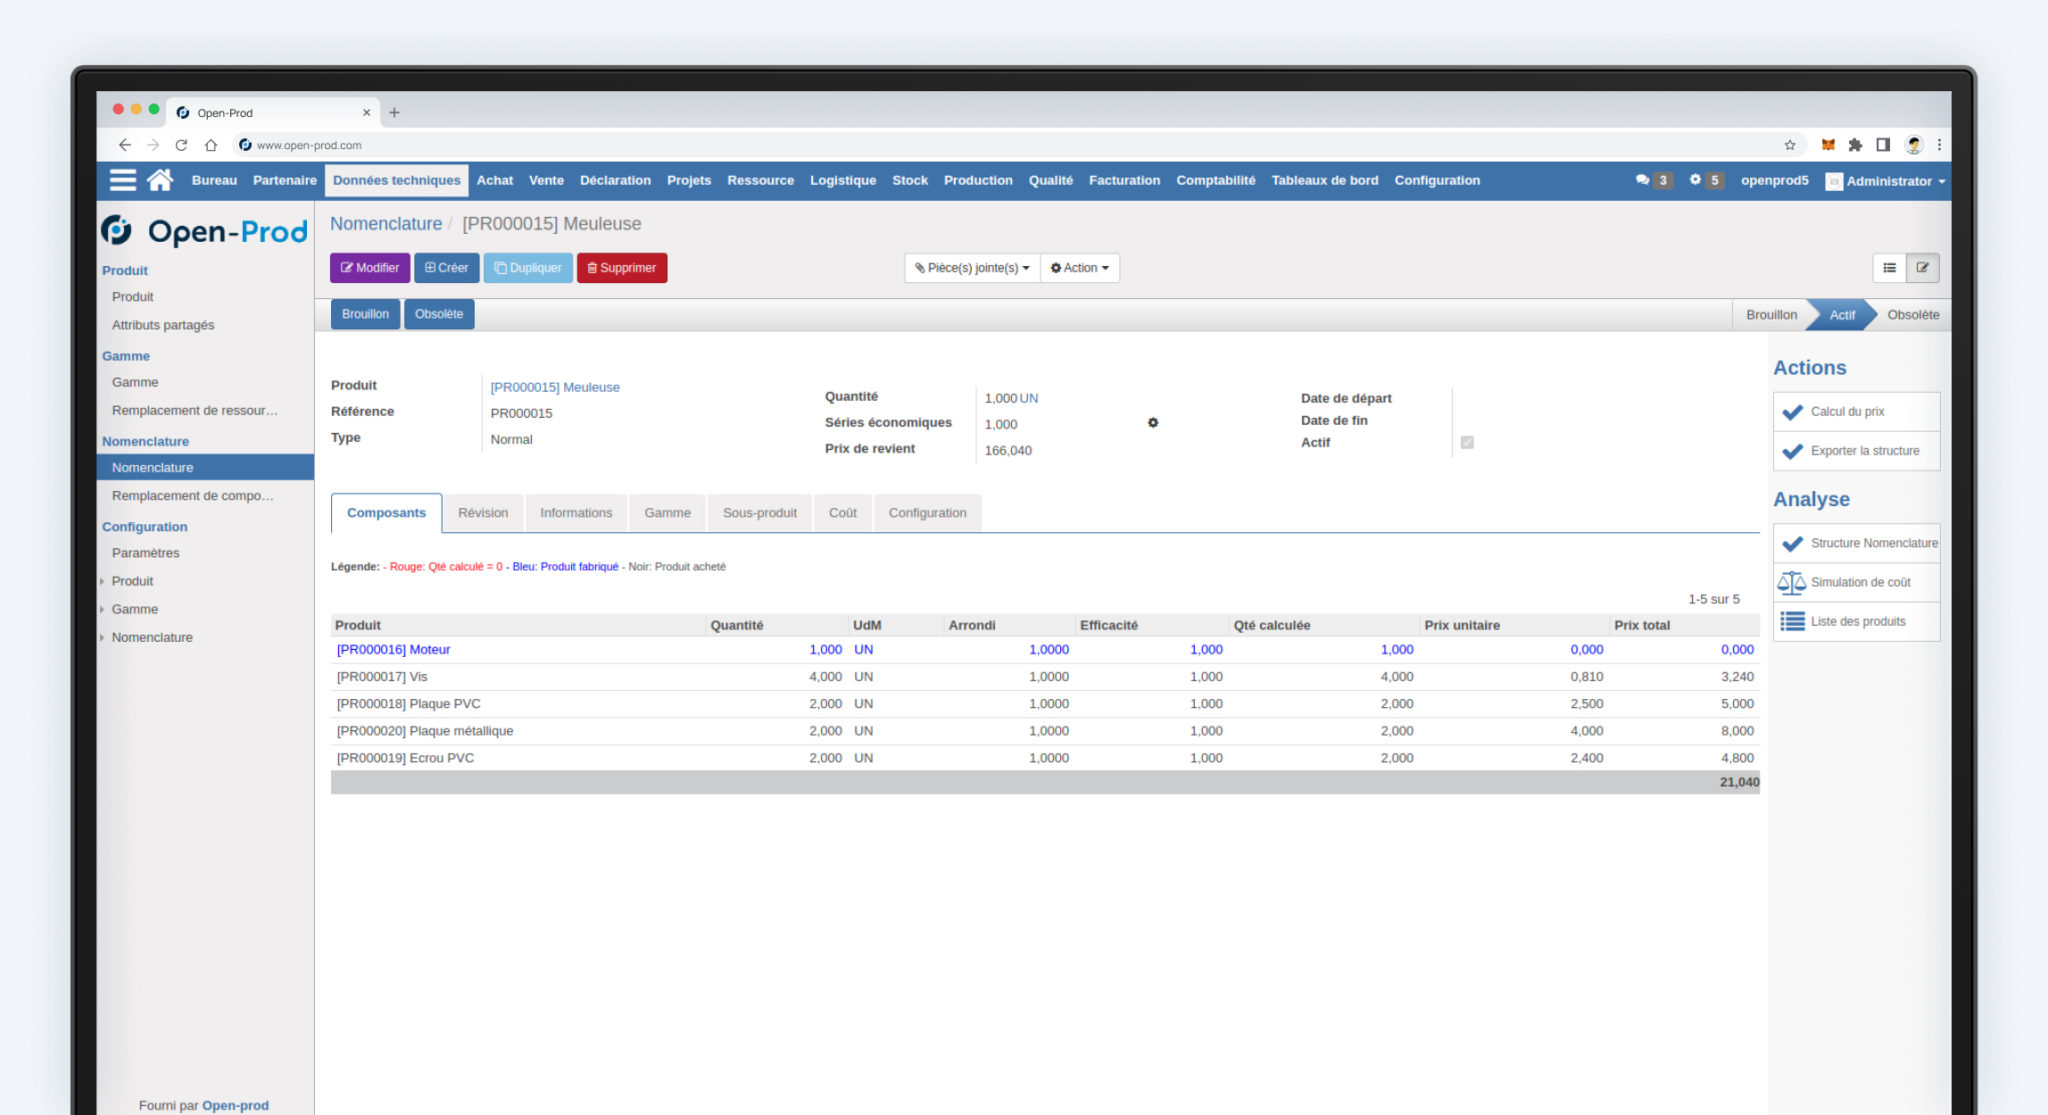Click Exporter la structure in Actions panel
Screen dimensions: 2048x1115
(1855, 451)
